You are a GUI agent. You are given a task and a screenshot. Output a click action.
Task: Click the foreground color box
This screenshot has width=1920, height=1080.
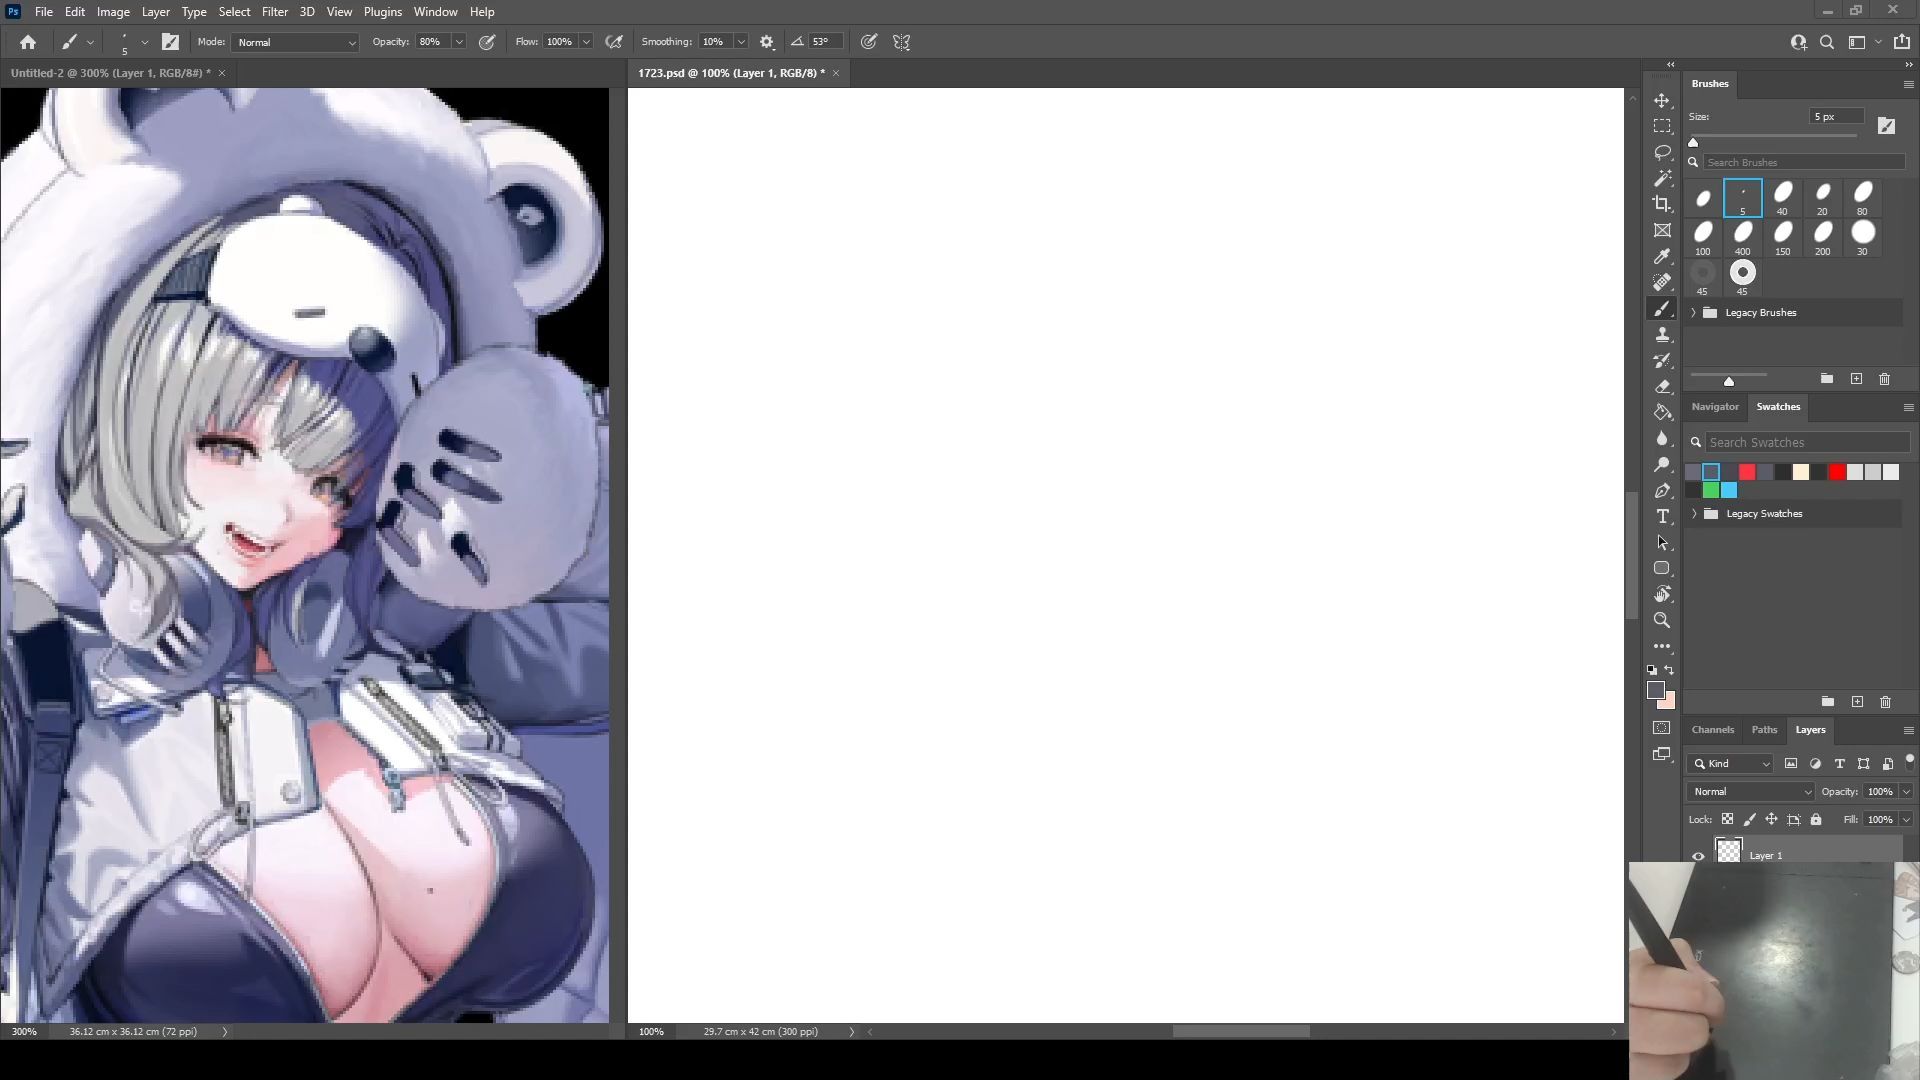tap(1656, 690)
